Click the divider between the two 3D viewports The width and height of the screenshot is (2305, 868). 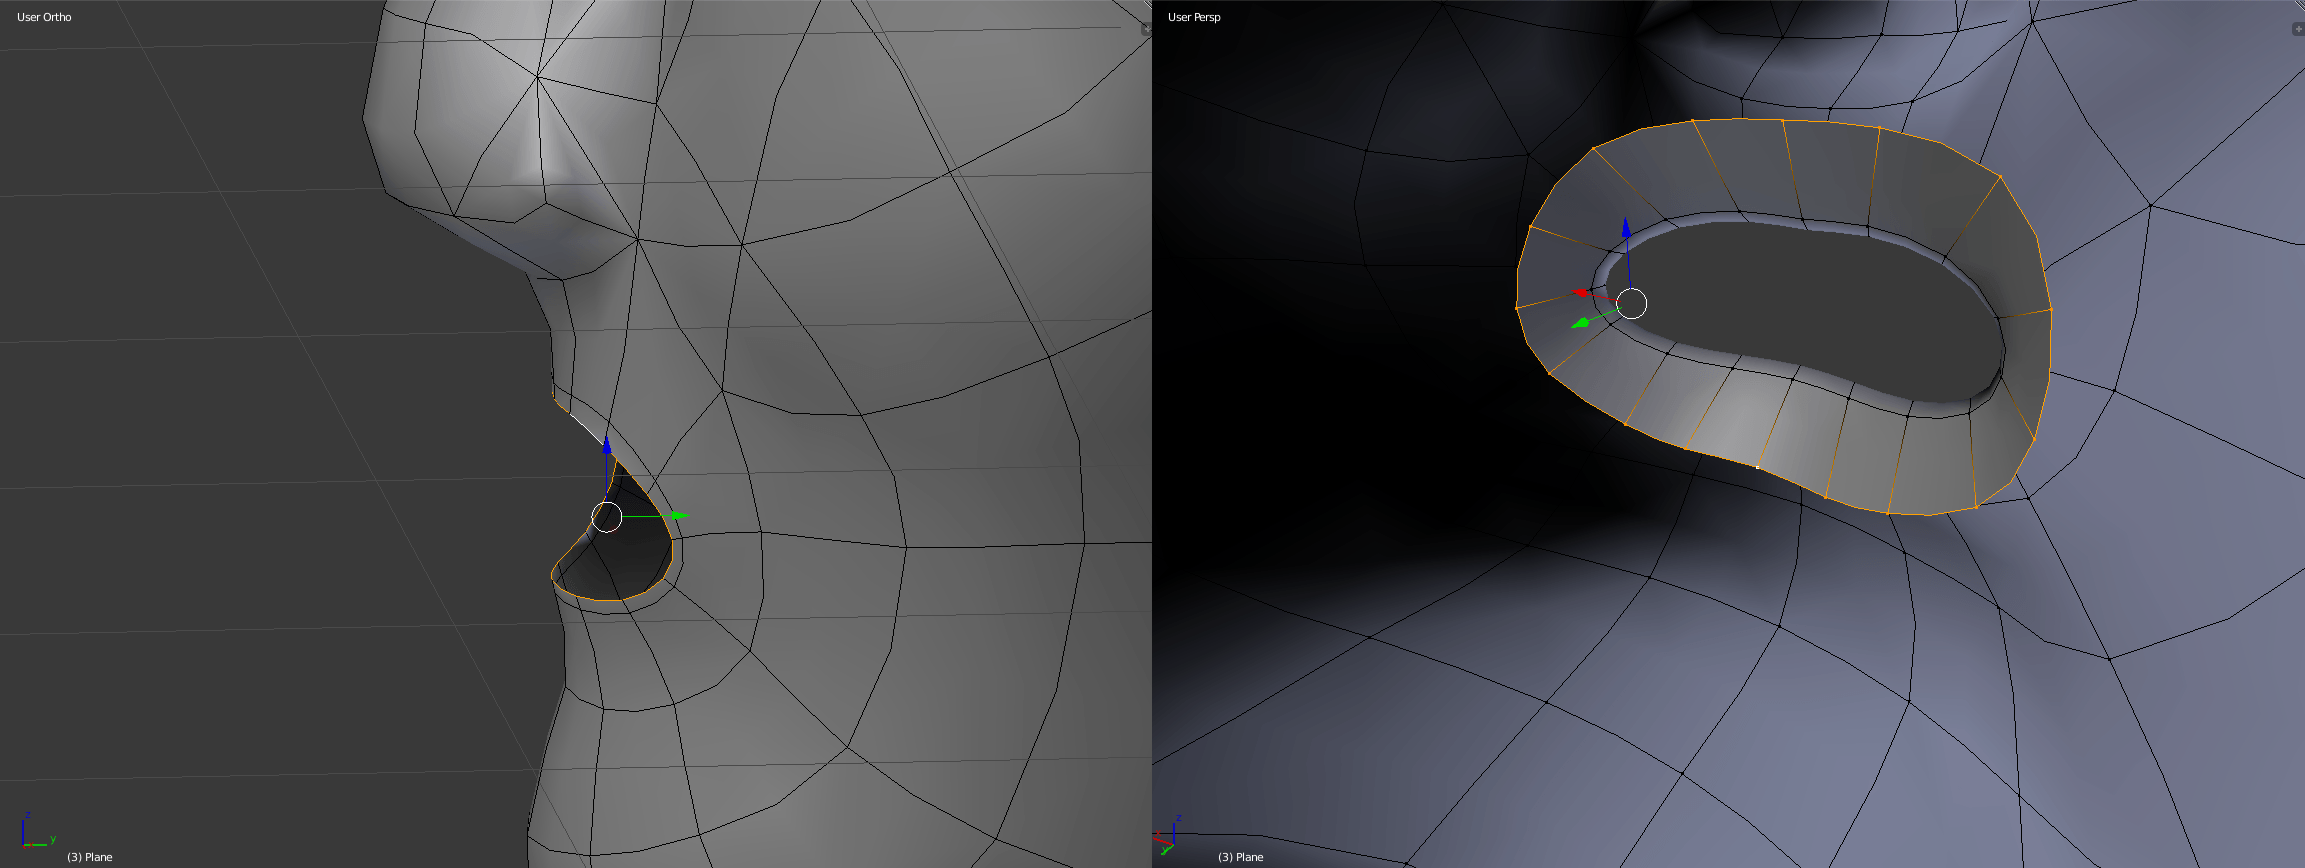tap(1152, 434)
